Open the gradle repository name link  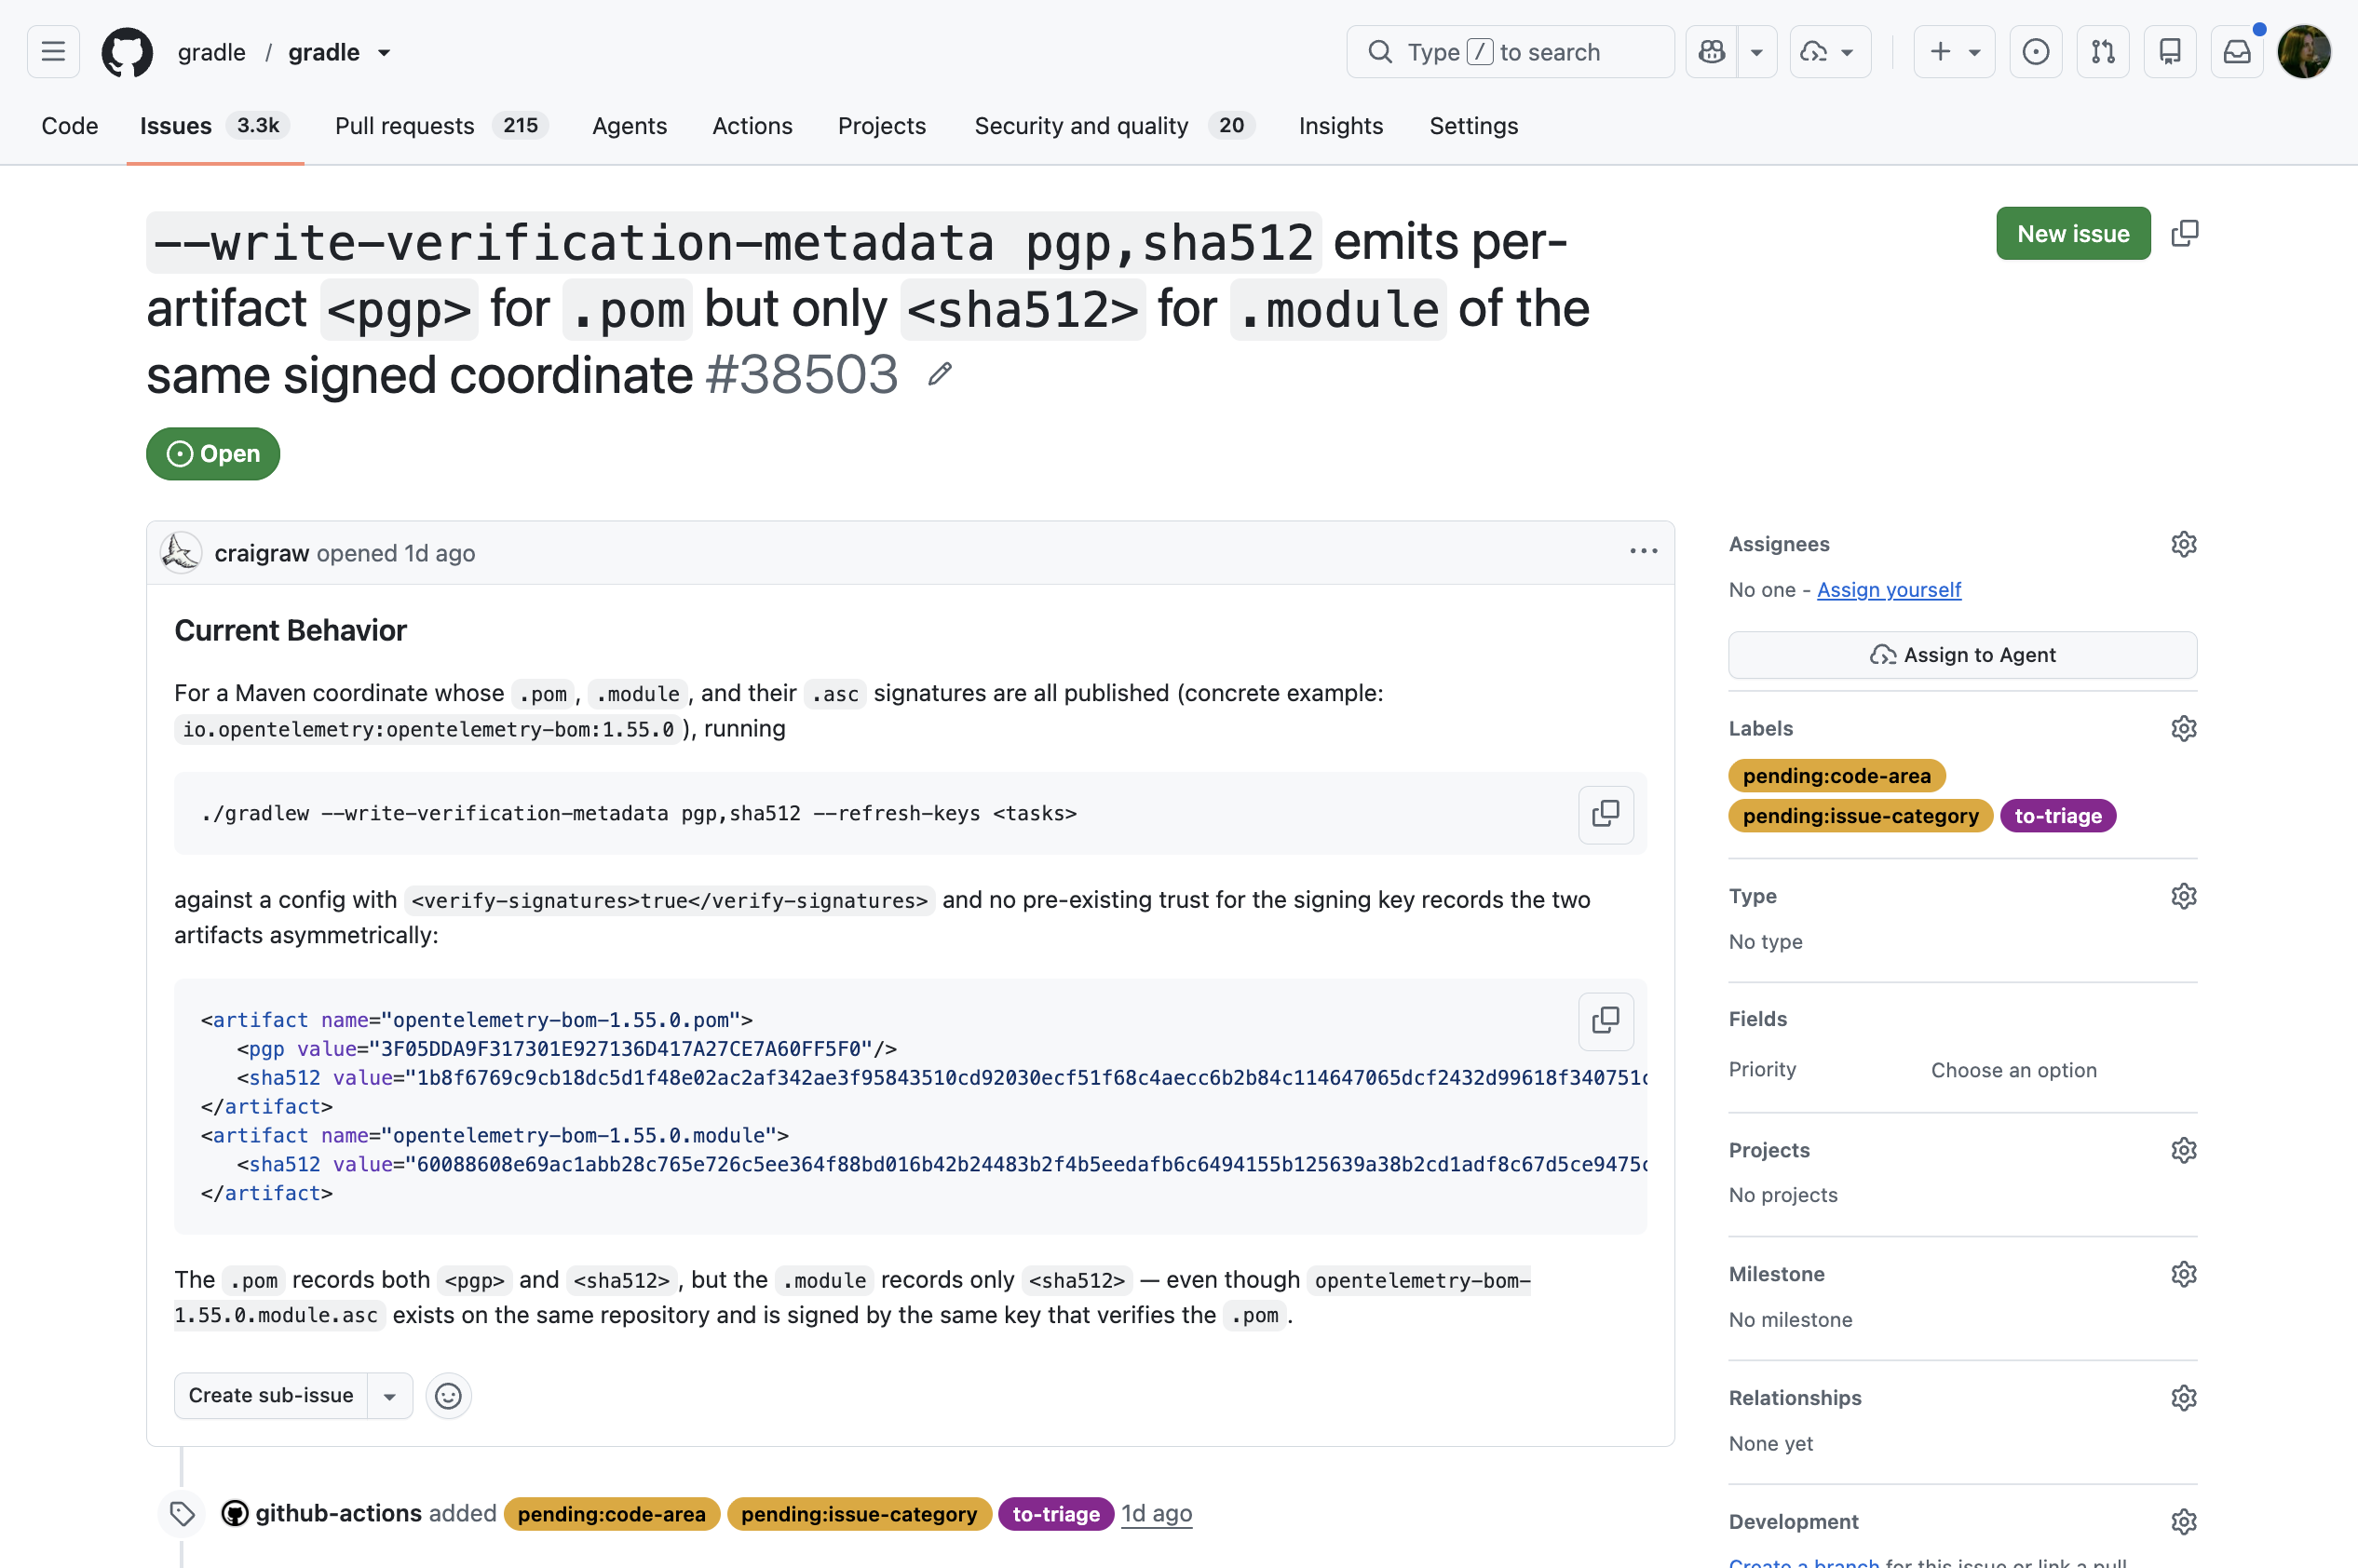[x=324, y=52]
